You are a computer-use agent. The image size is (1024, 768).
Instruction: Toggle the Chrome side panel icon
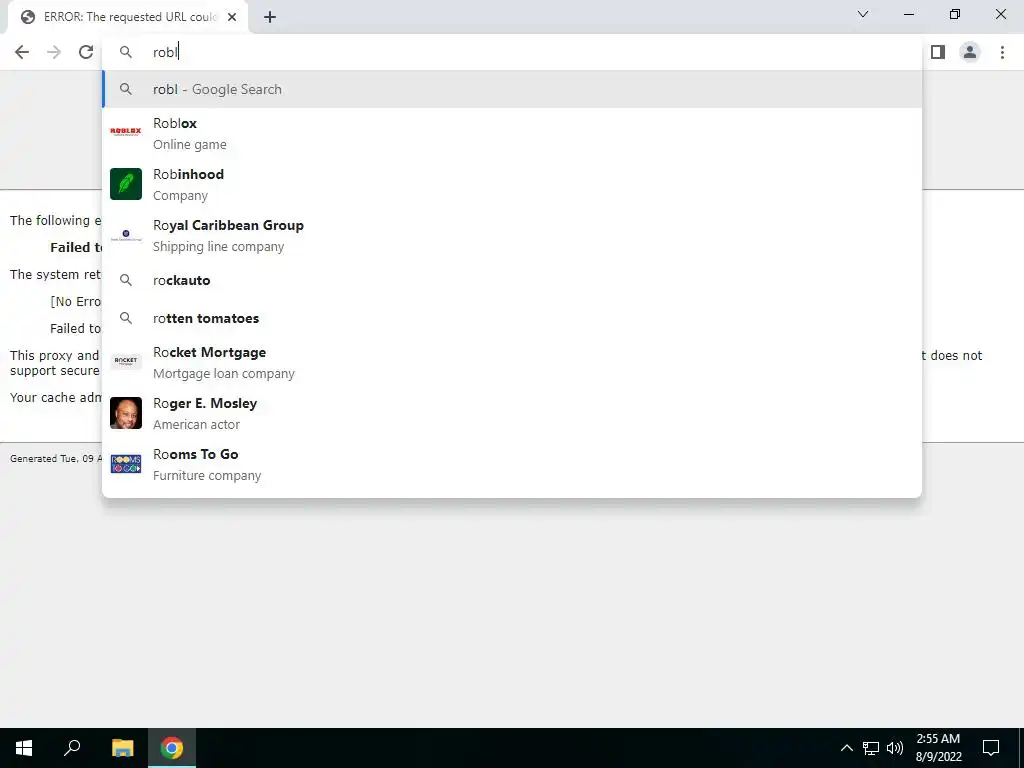pos(938,52)
